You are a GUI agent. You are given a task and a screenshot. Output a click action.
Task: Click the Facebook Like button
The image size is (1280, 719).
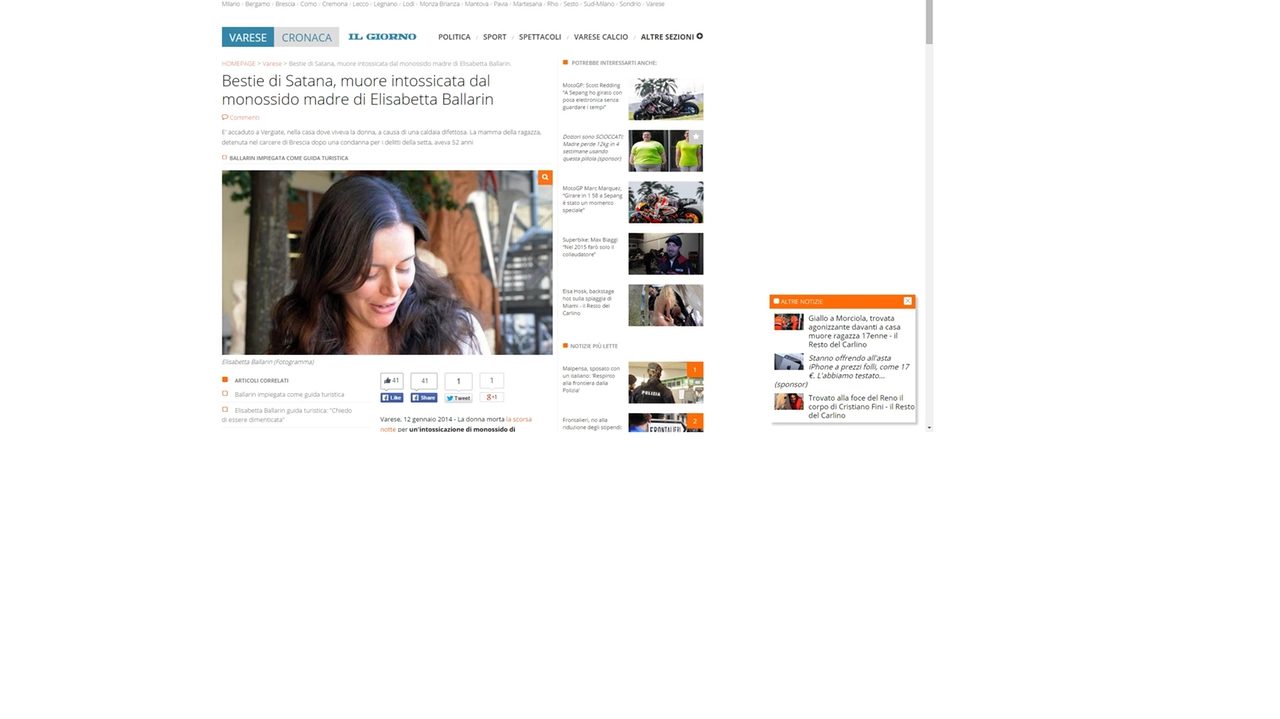click(x=391, y=397)
